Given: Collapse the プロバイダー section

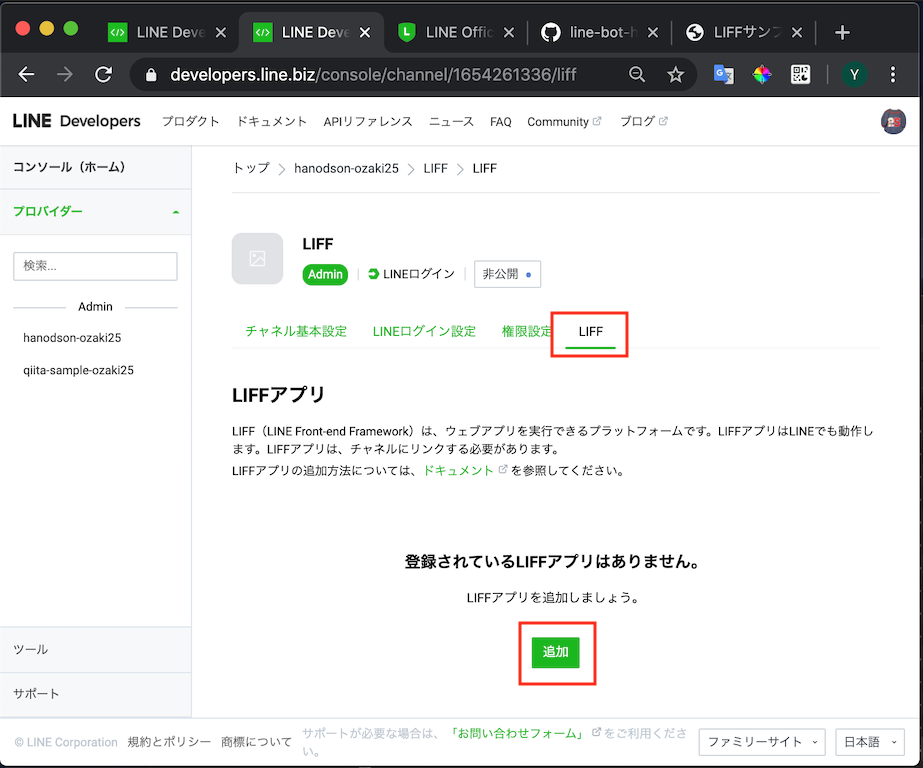Looking at the screenshot, I should coord(95,212).
